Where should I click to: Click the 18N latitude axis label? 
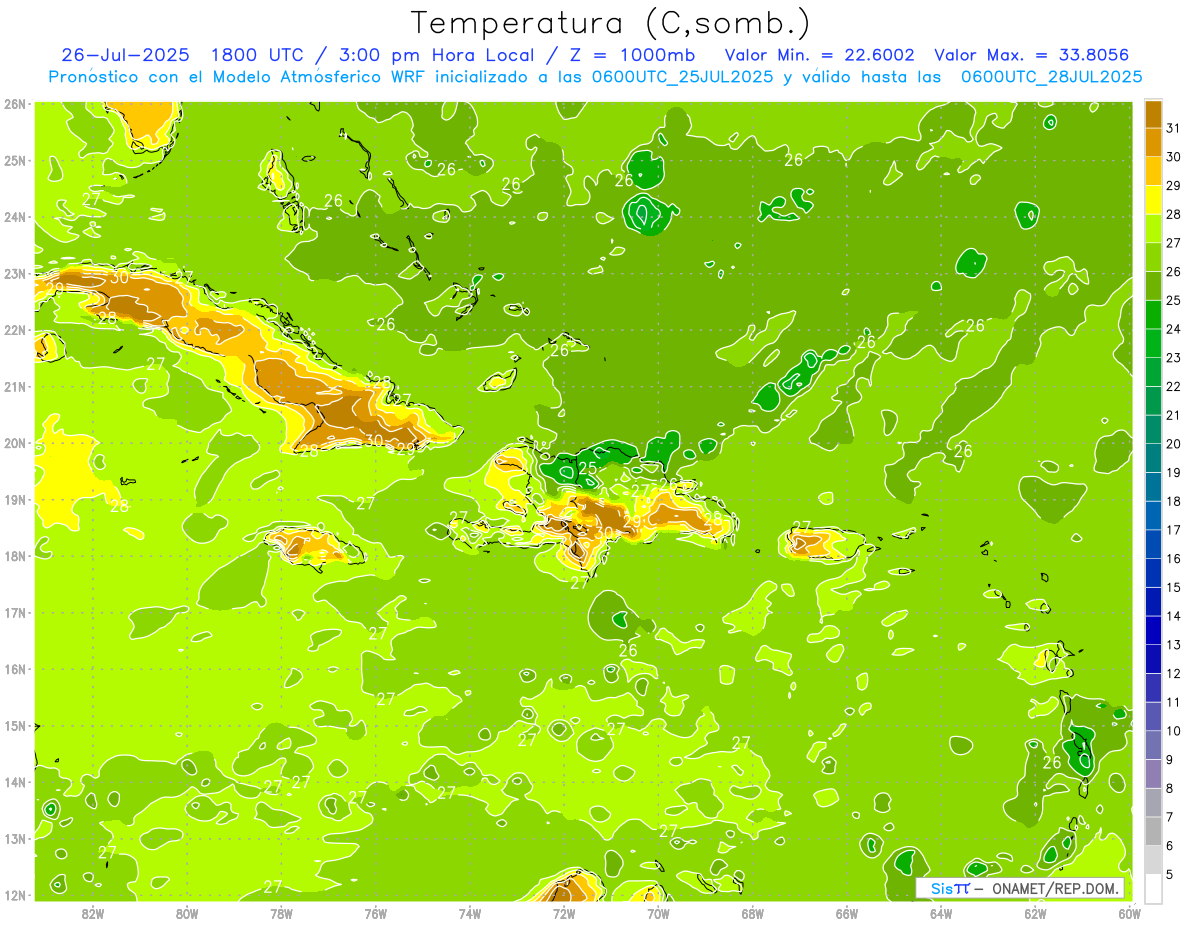tap(15, 556)
